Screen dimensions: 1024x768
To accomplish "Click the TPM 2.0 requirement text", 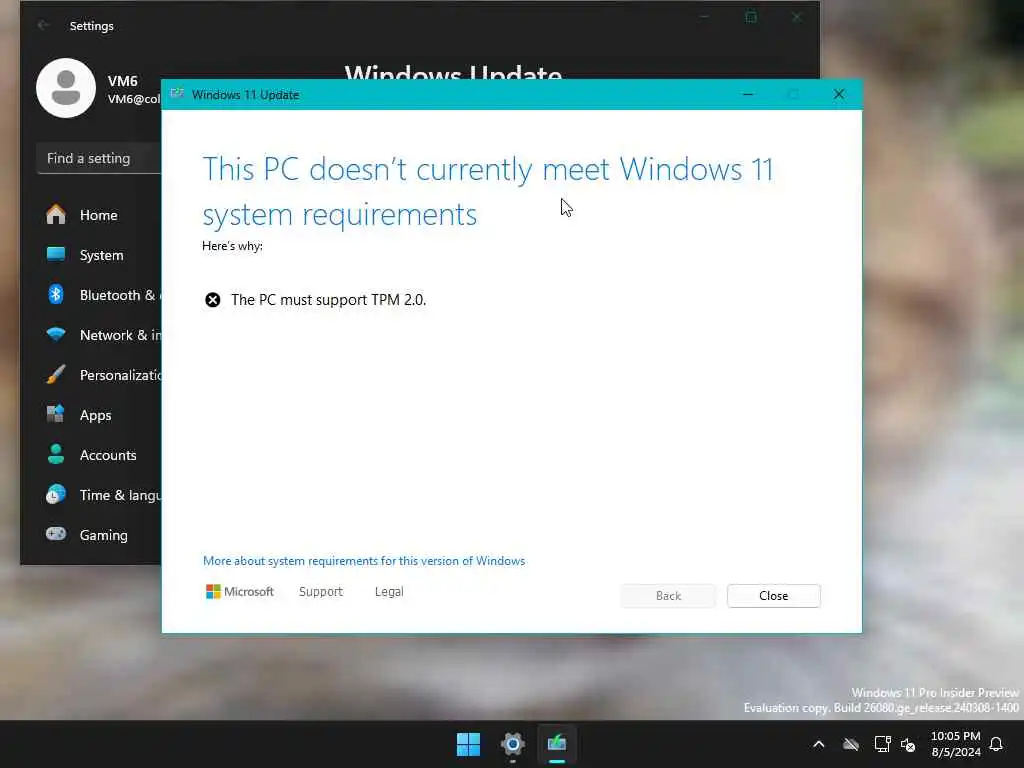I will 328,300.
